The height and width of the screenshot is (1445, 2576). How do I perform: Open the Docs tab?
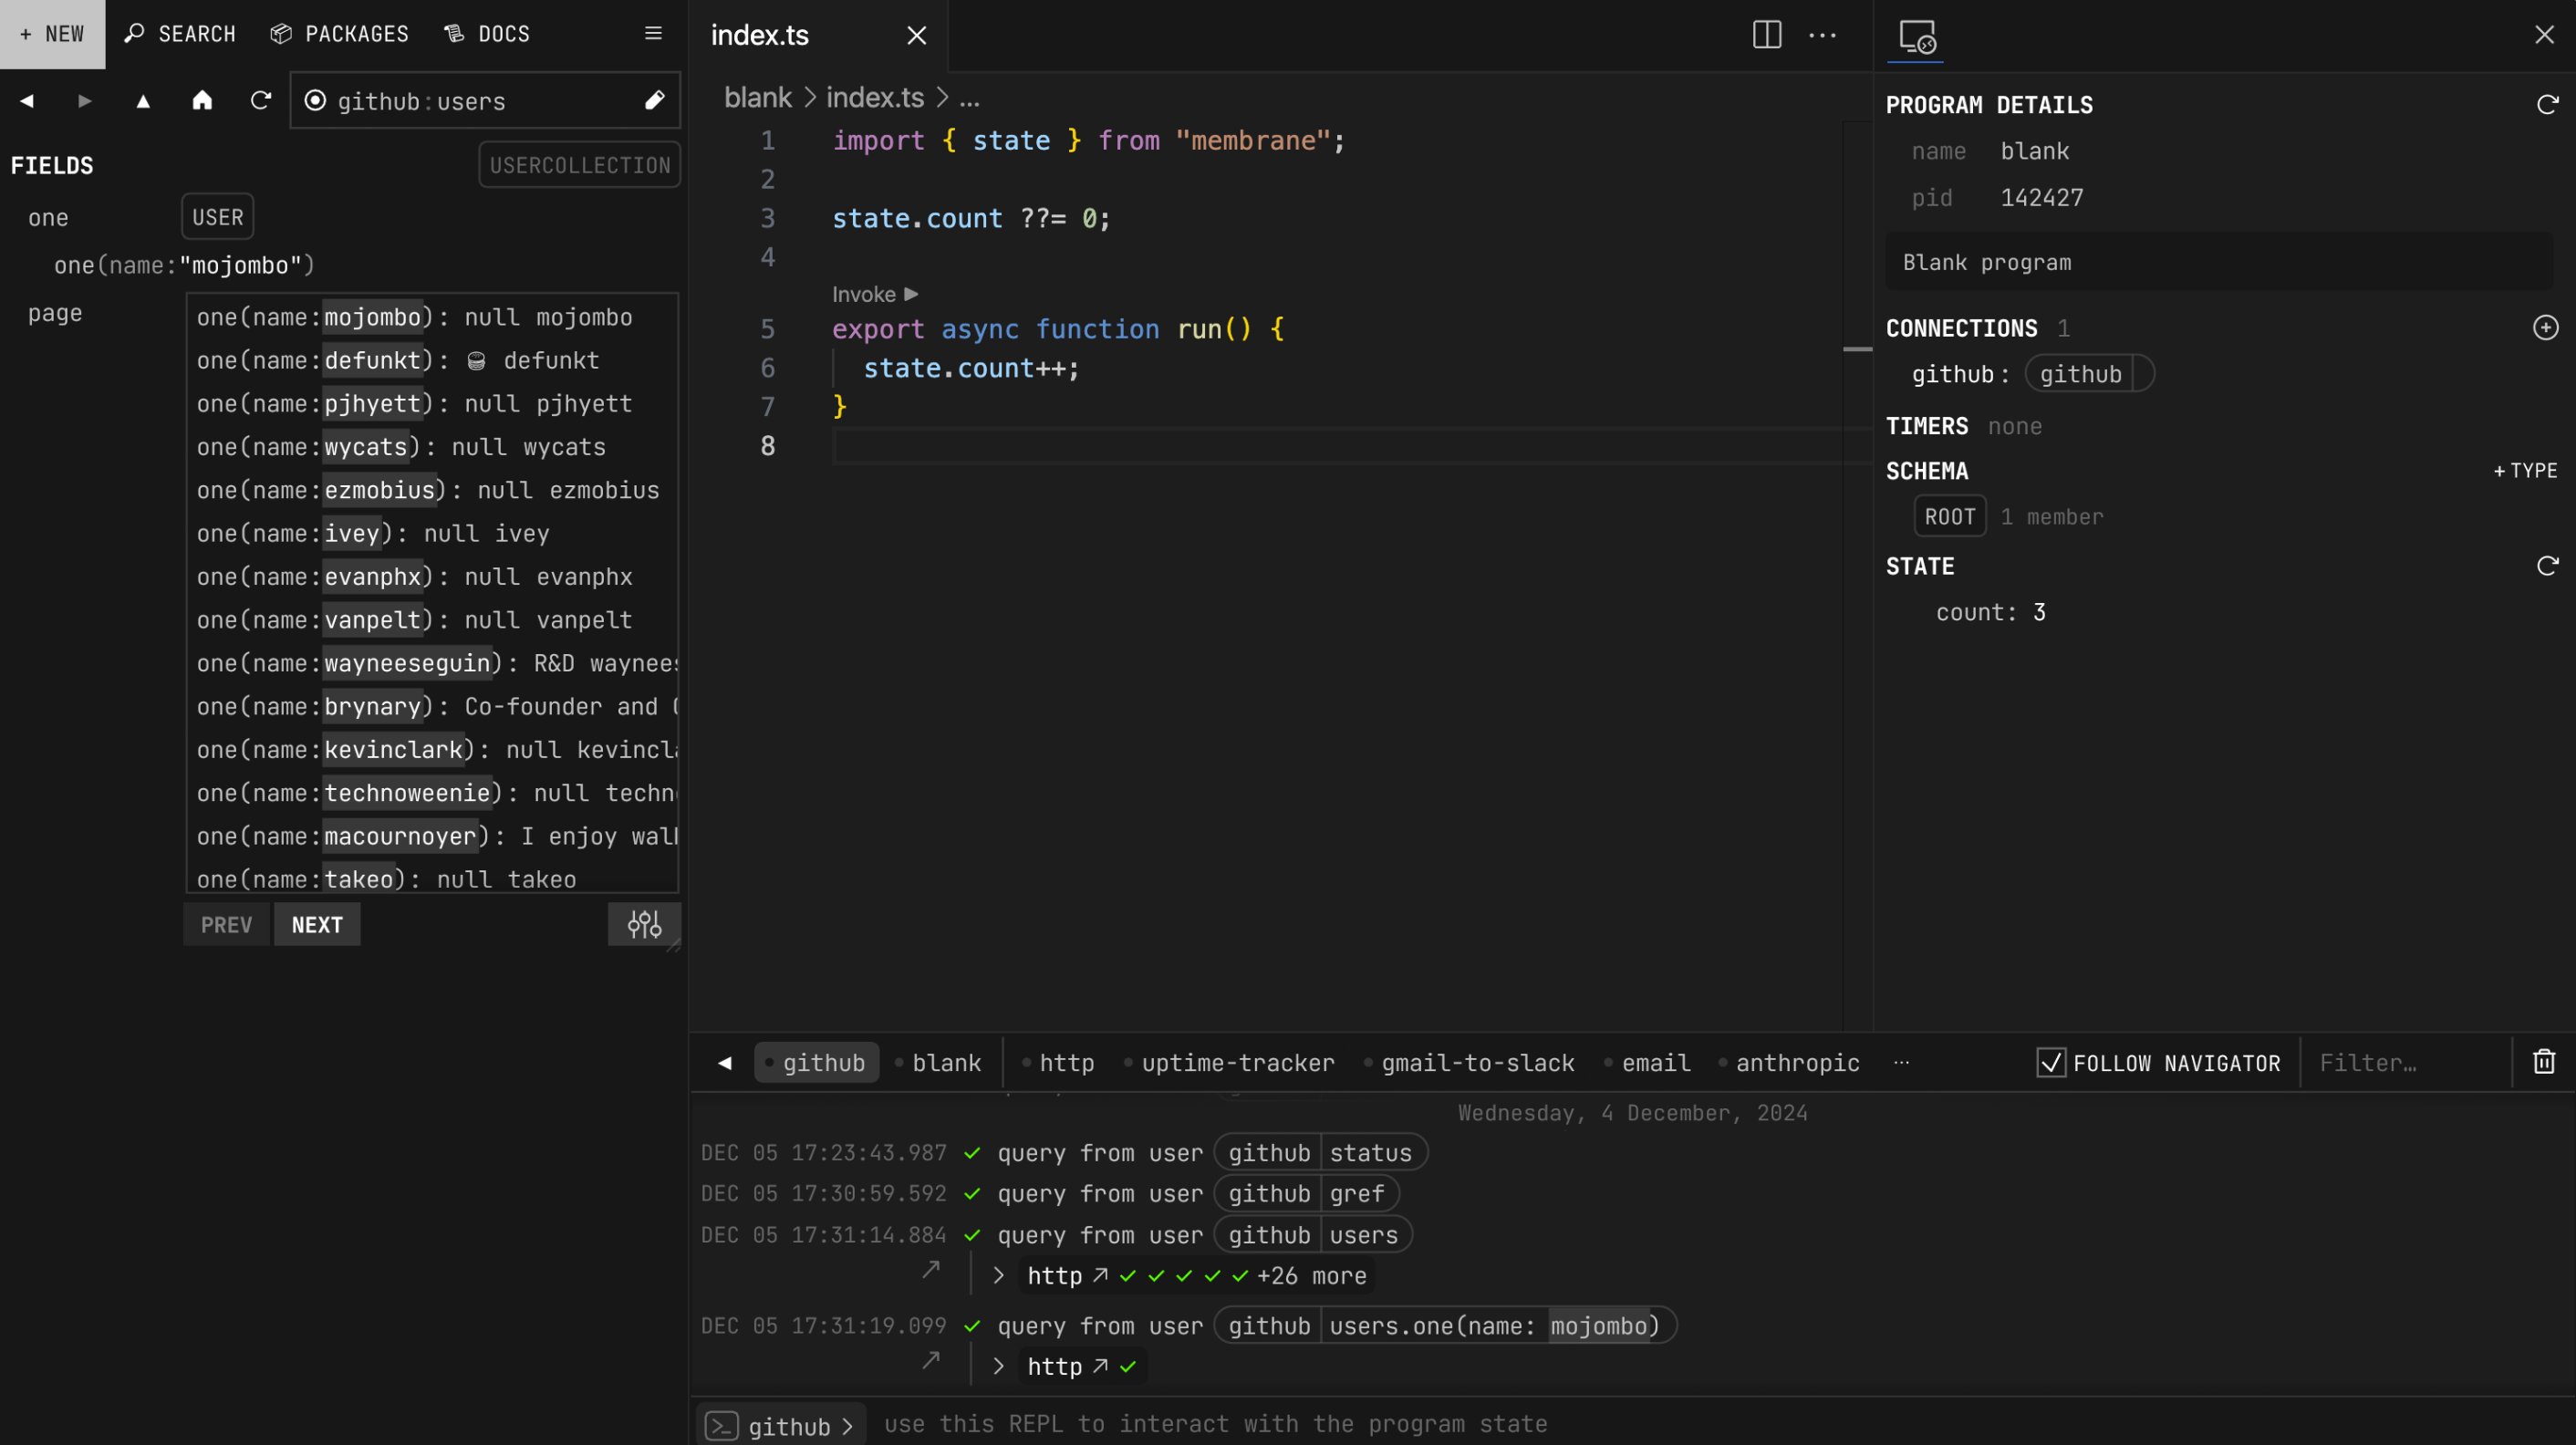tap(487, 34)
